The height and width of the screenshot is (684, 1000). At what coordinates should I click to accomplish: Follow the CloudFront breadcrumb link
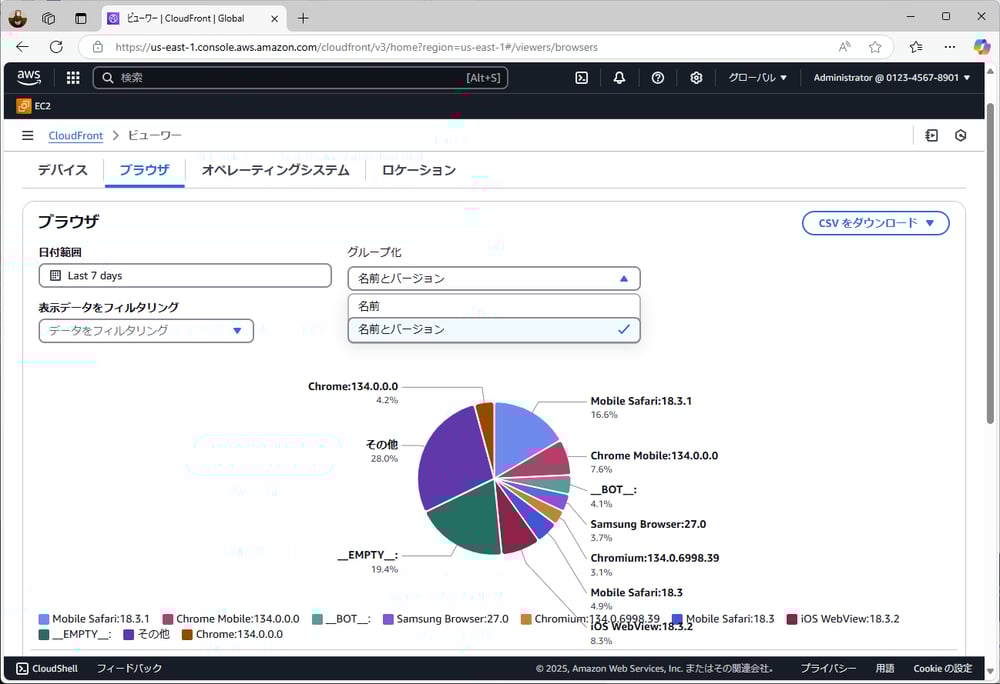pyautogui.click(x=75, y=135)
